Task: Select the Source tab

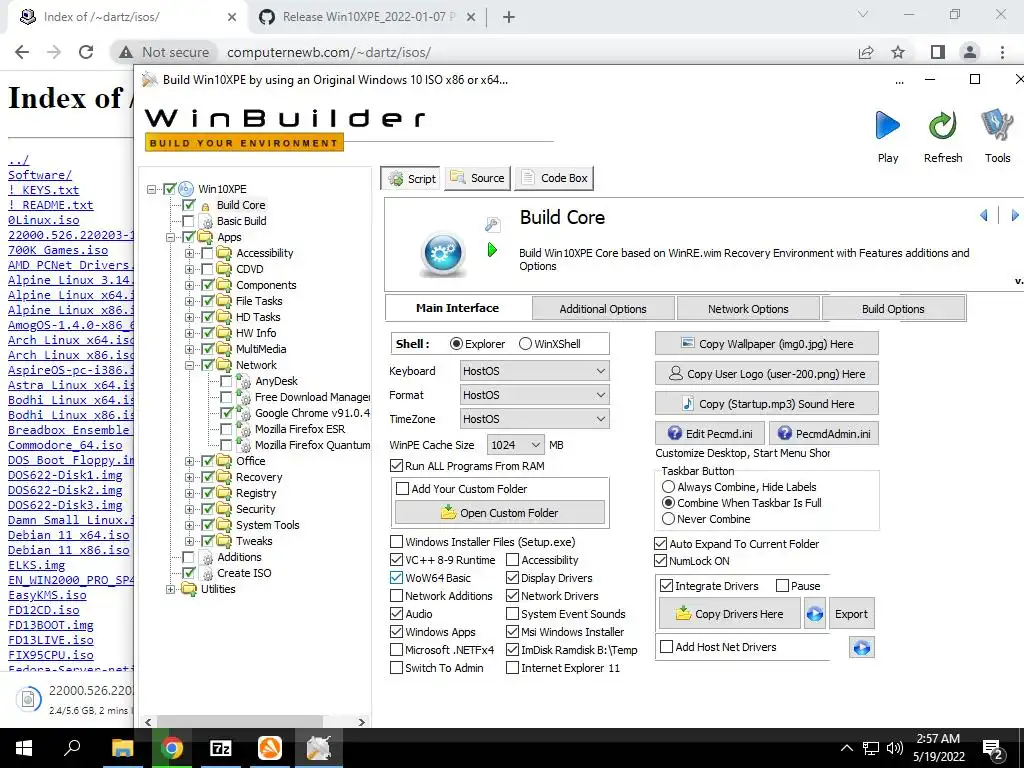Action: coord(477,178)
